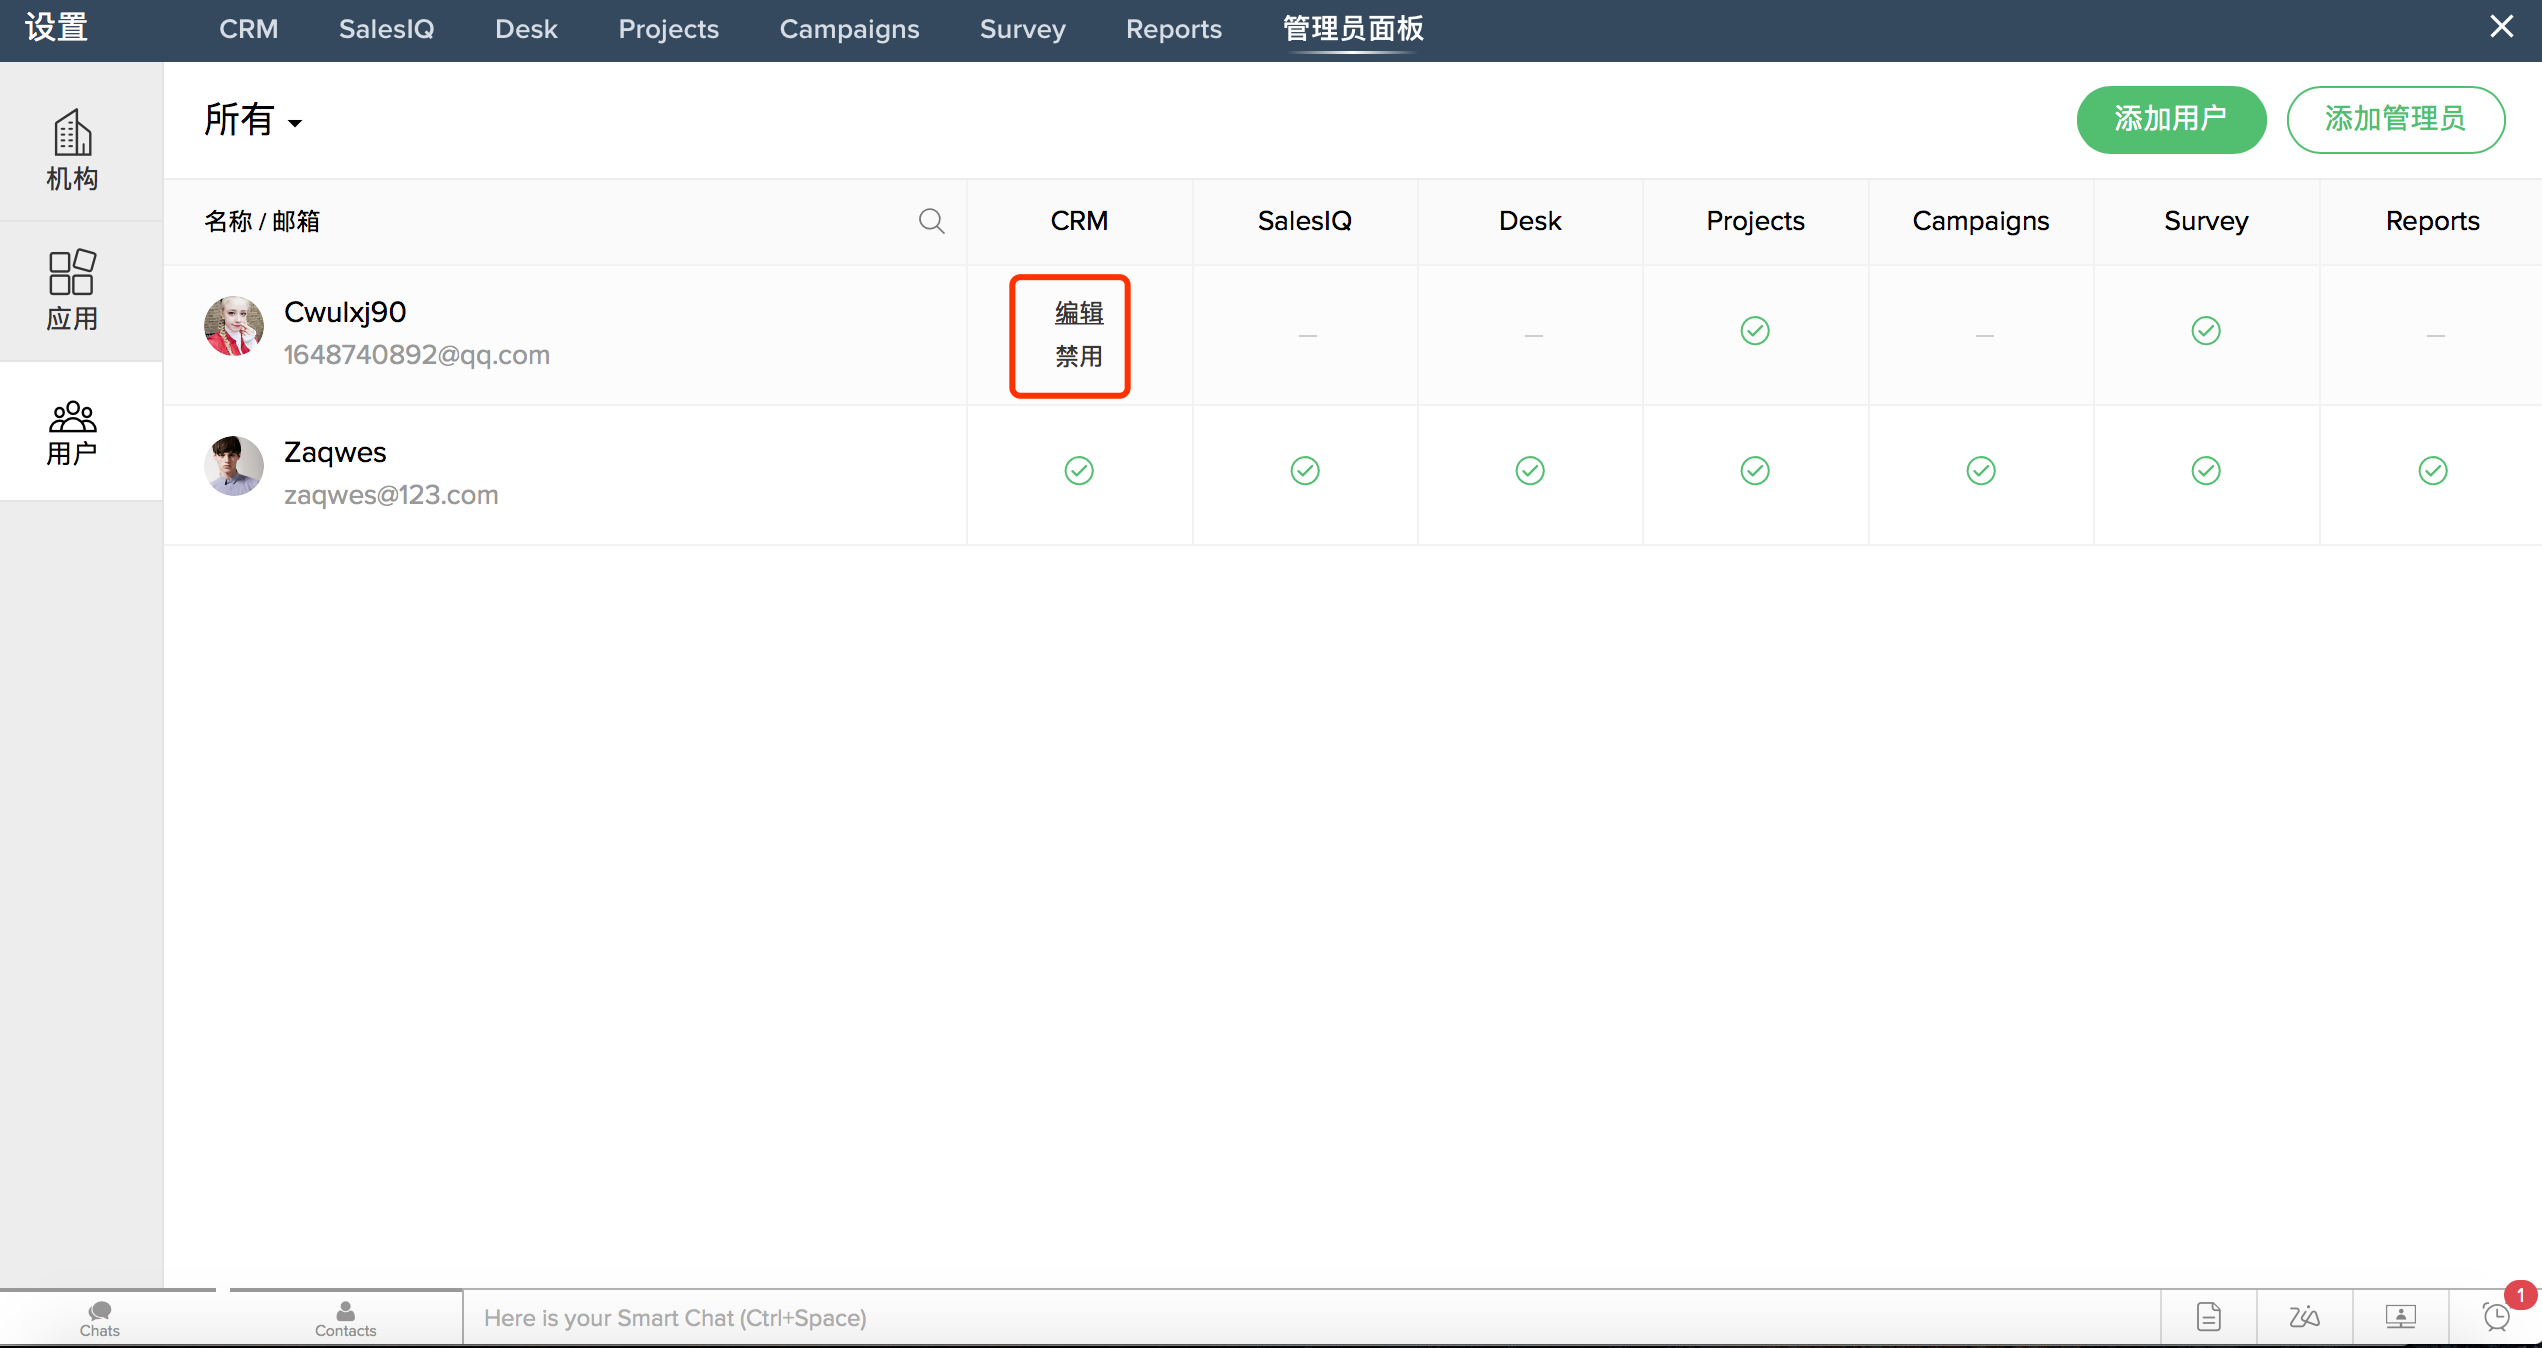Select the 用户 users sidebar icon

click(x=72, y=432)
